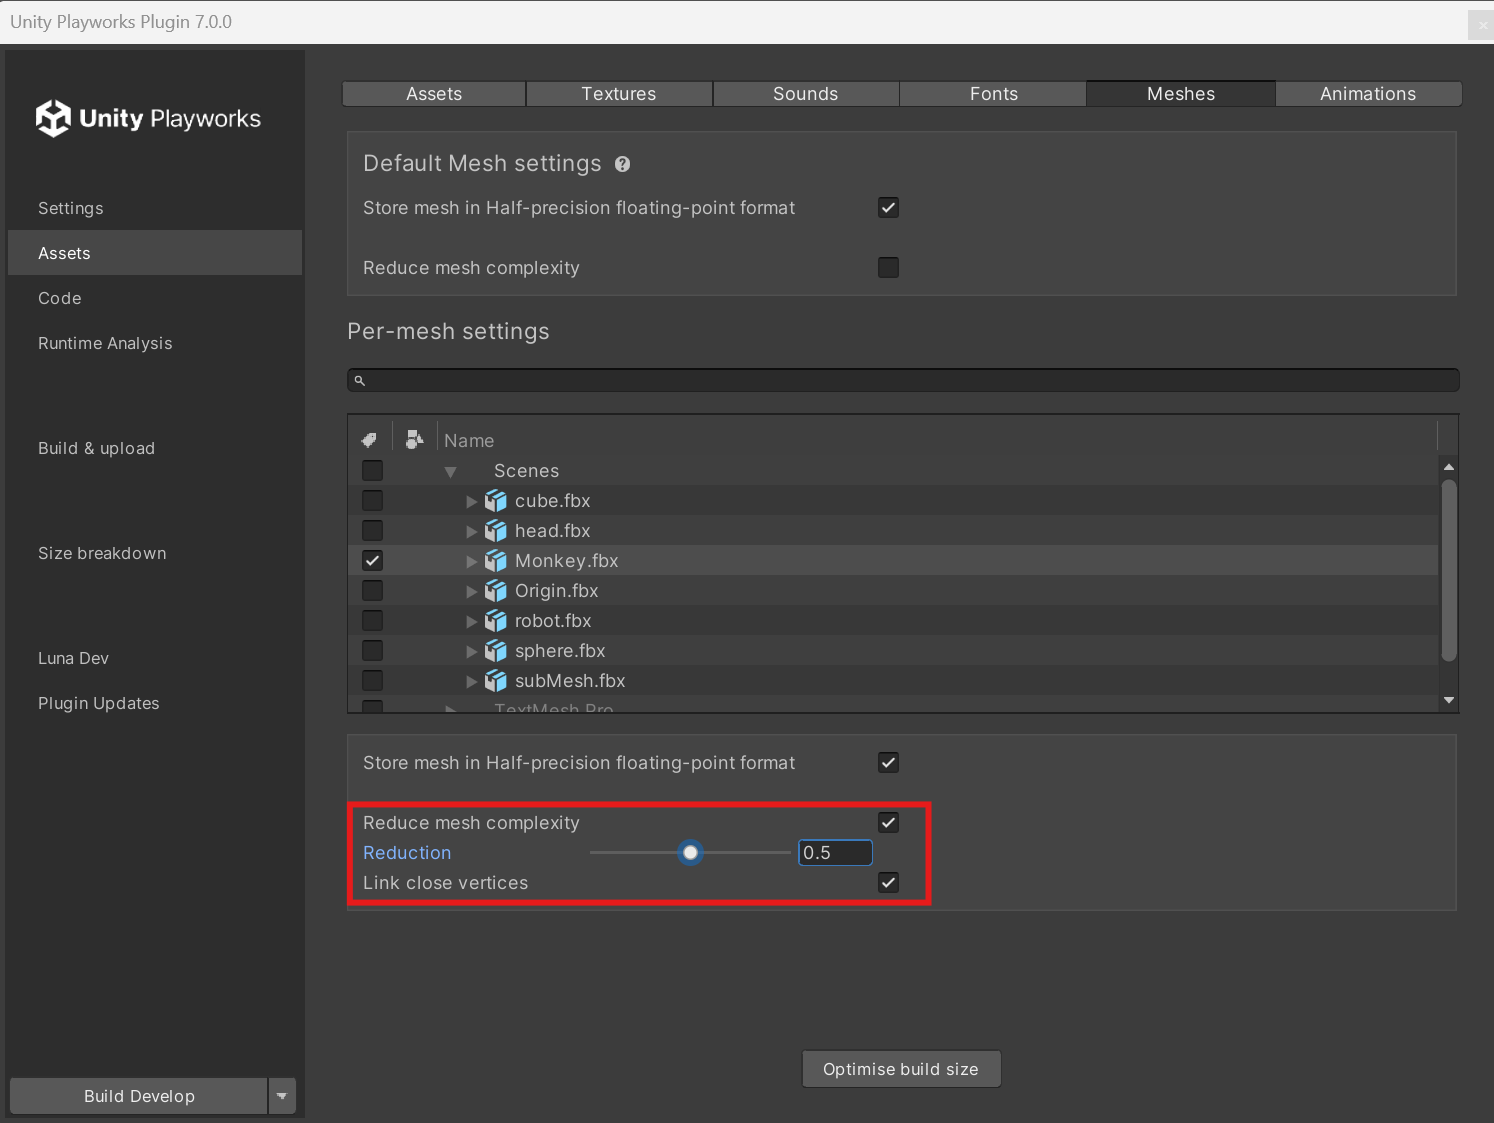
Task: Open the Build Develop dropdown arrow
Action: pos(282,1096)
